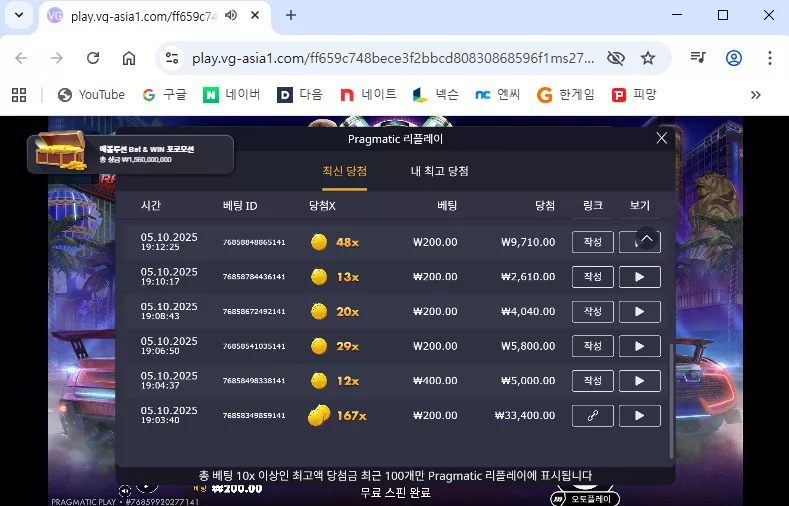This screenshot has height=506, width=789.
Task: Go back in browser history
Action: pos(21,58)
